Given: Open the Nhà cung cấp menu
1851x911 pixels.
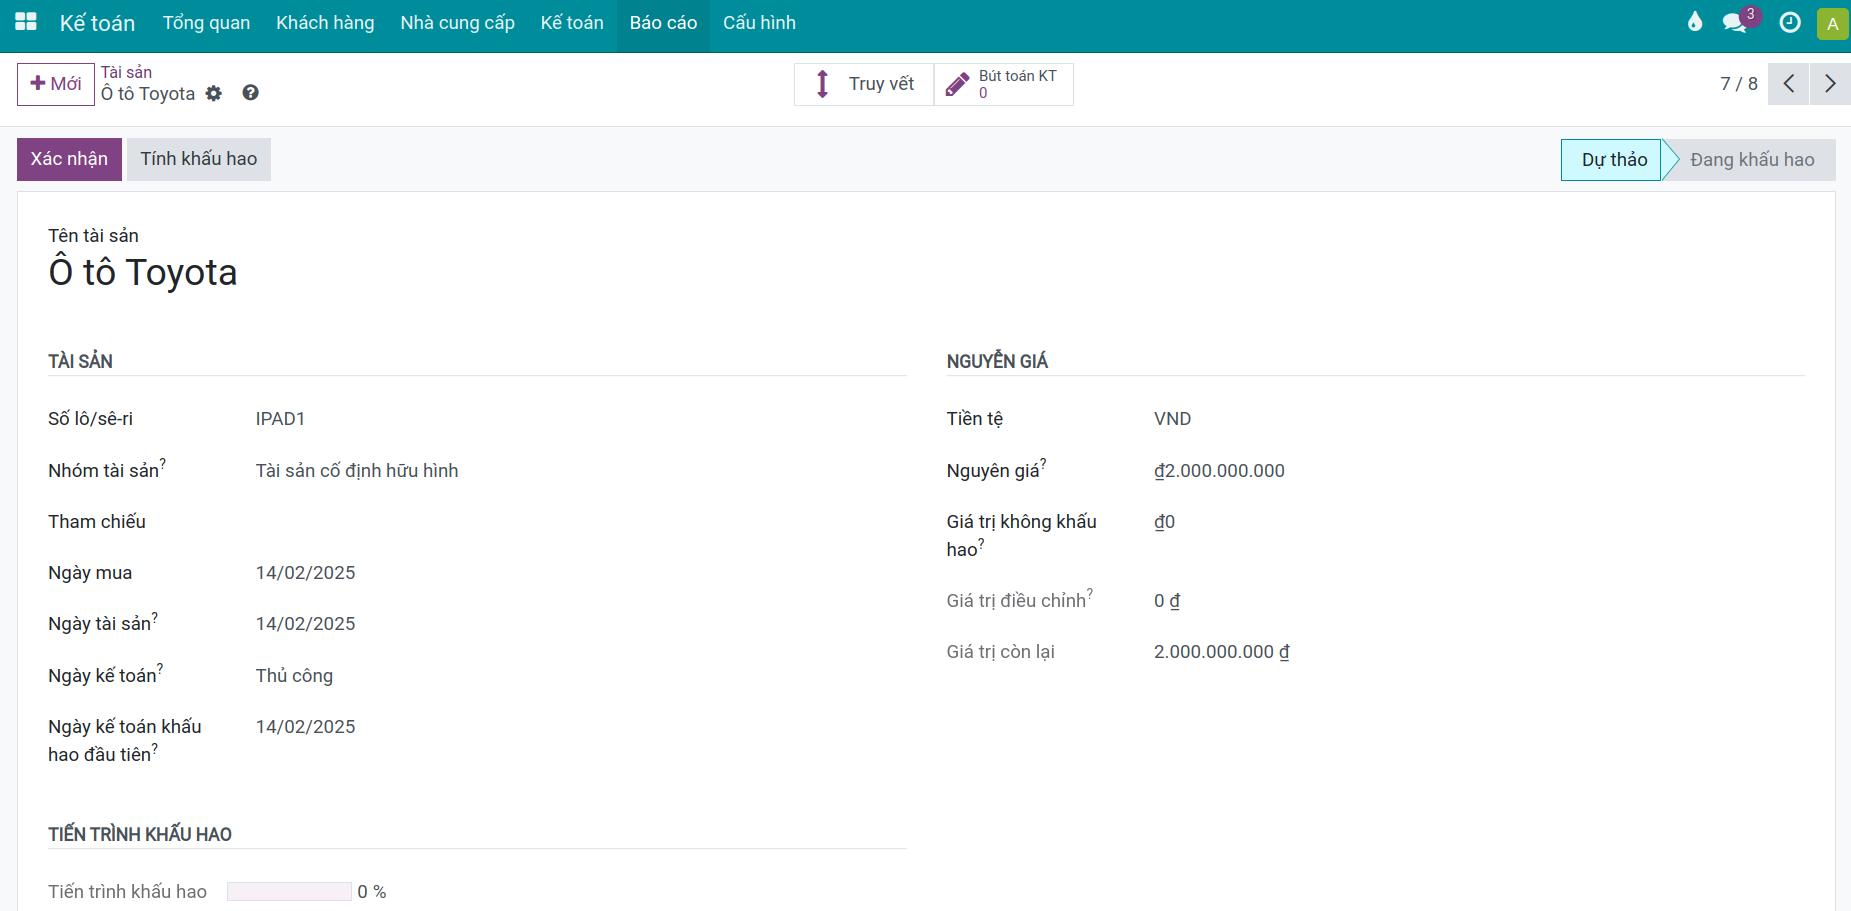Looking at the screenshot, I should pyautogui.click(x=457, y=23).
